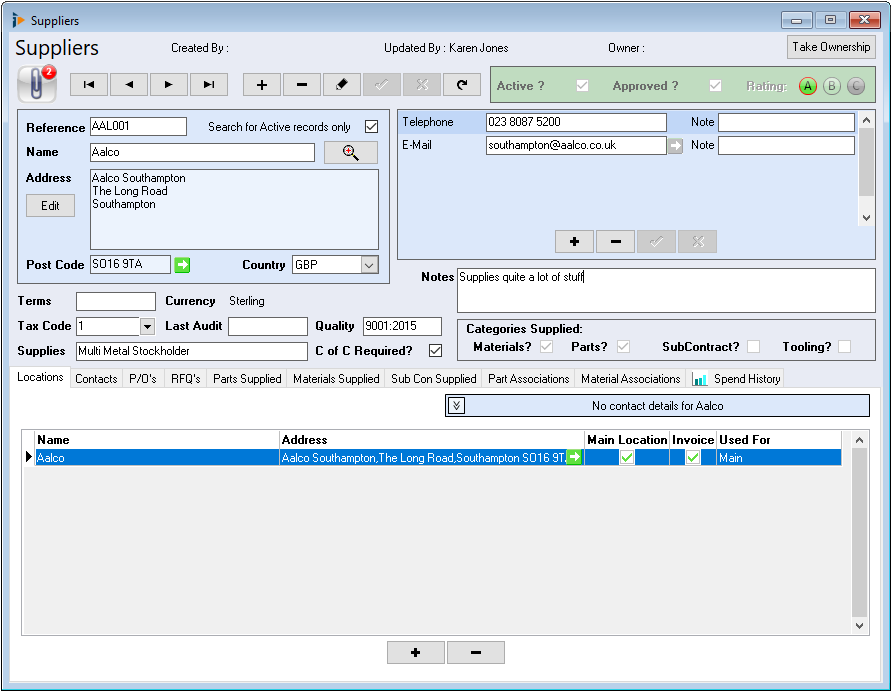Click the address Edit button
Image resolution: width=894 pixels, height=694 pixels.
click(x=50, y=206)
